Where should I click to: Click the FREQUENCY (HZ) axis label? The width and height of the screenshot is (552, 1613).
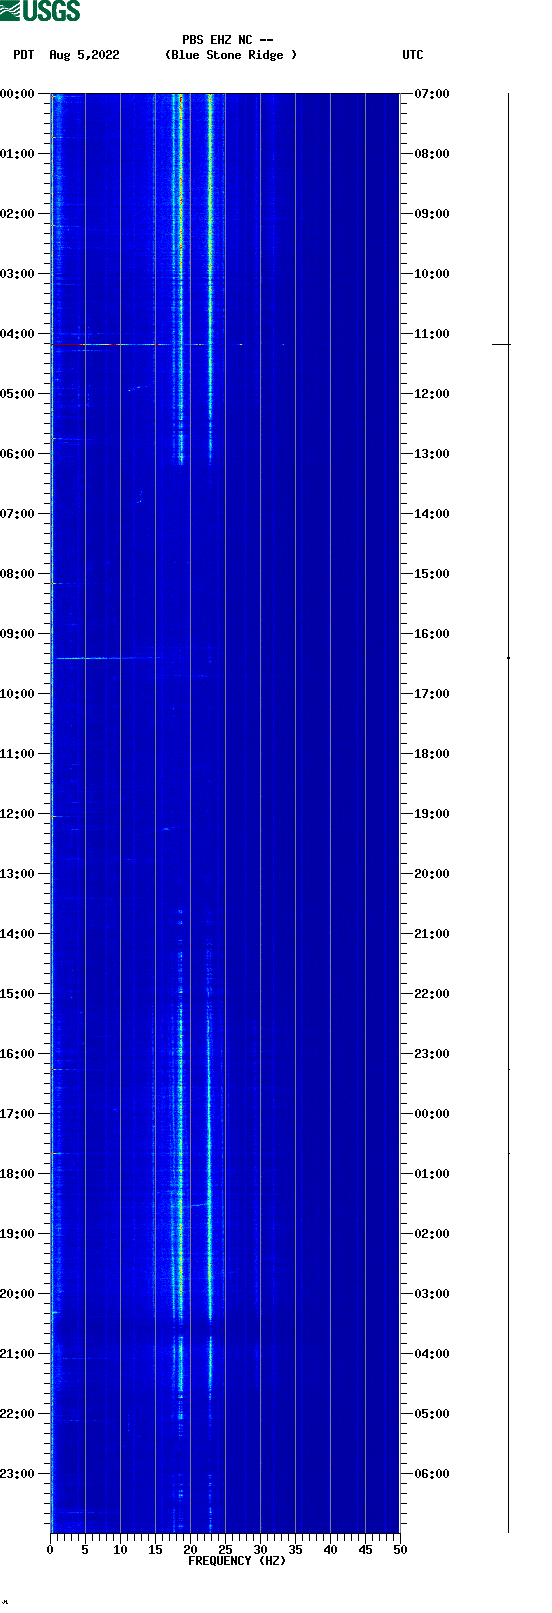(237, 1561)
